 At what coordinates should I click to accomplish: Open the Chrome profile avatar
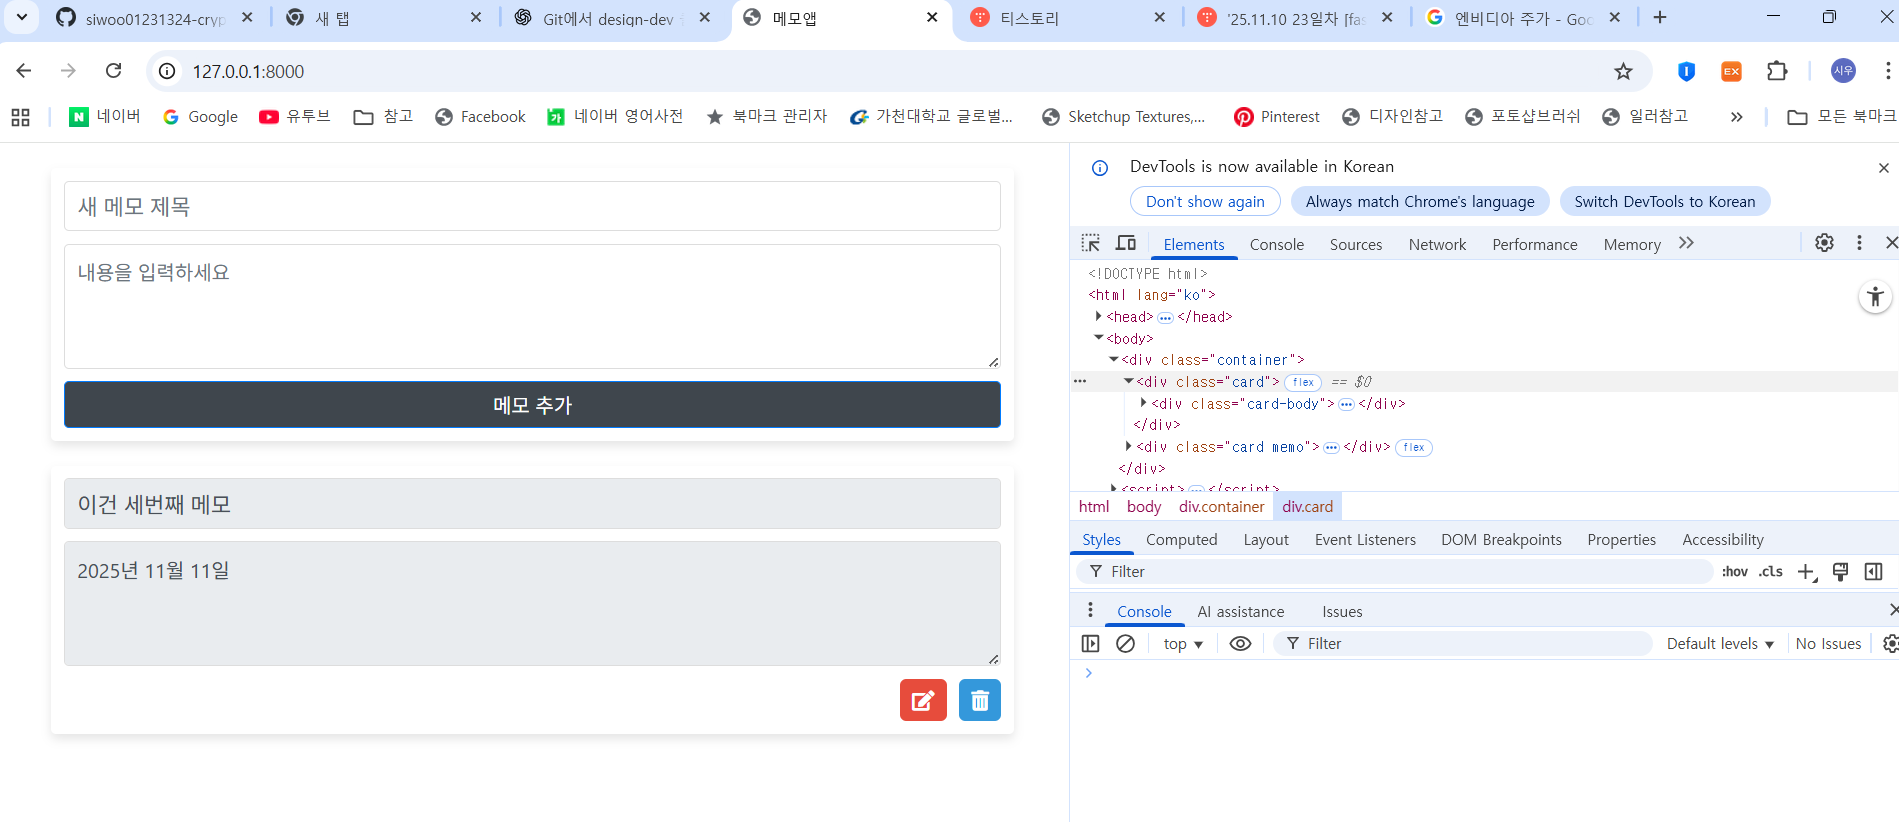[x=1843, y=71]
